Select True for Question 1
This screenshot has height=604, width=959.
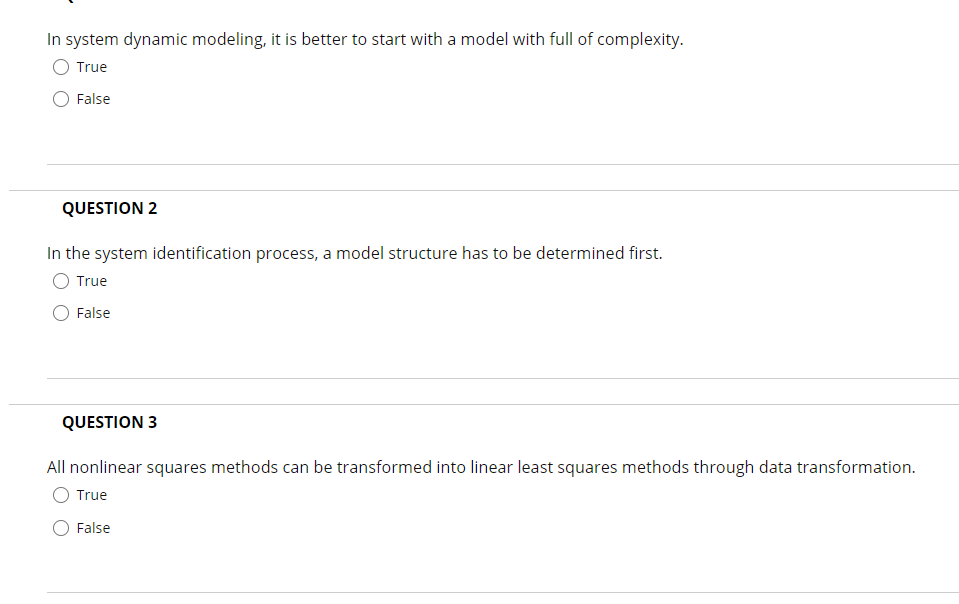[x=61, y=67]
